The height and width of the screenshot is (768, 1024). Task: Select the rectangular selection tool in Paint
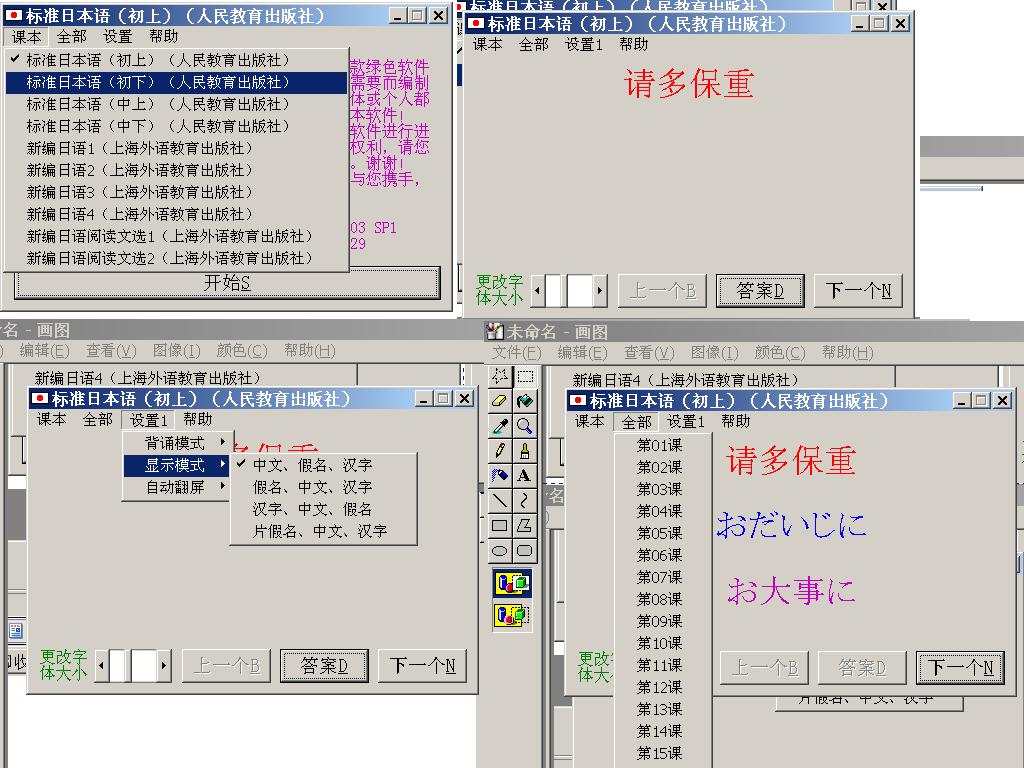click(524, 376)
